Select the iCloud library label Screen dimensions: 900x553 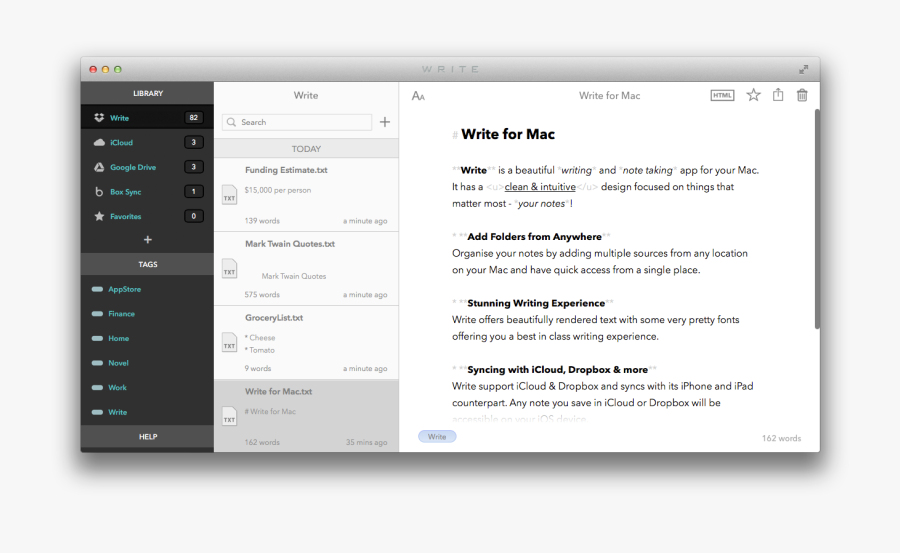point(121,142)
